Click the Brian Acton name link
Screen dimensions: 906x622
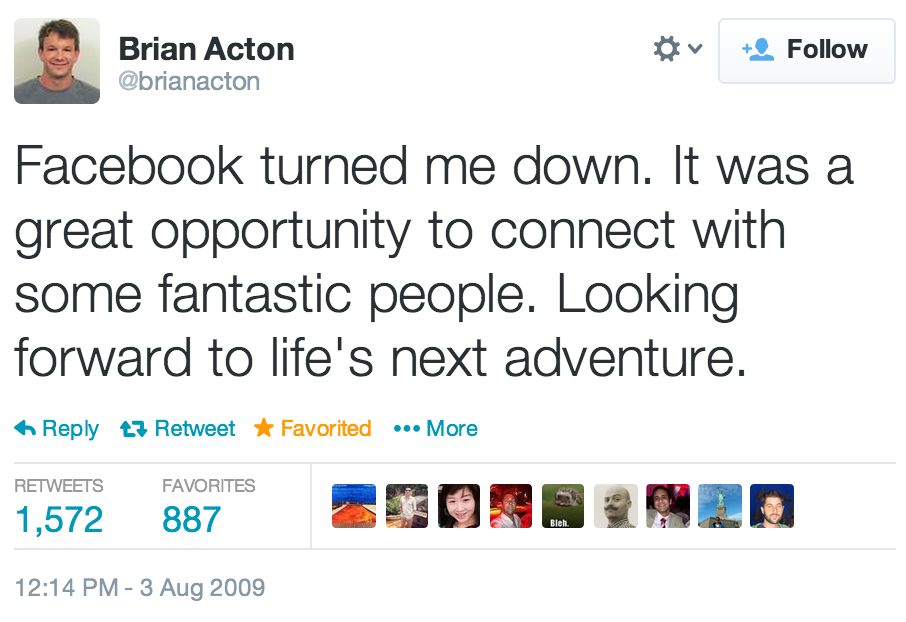(x=206, y=49)
